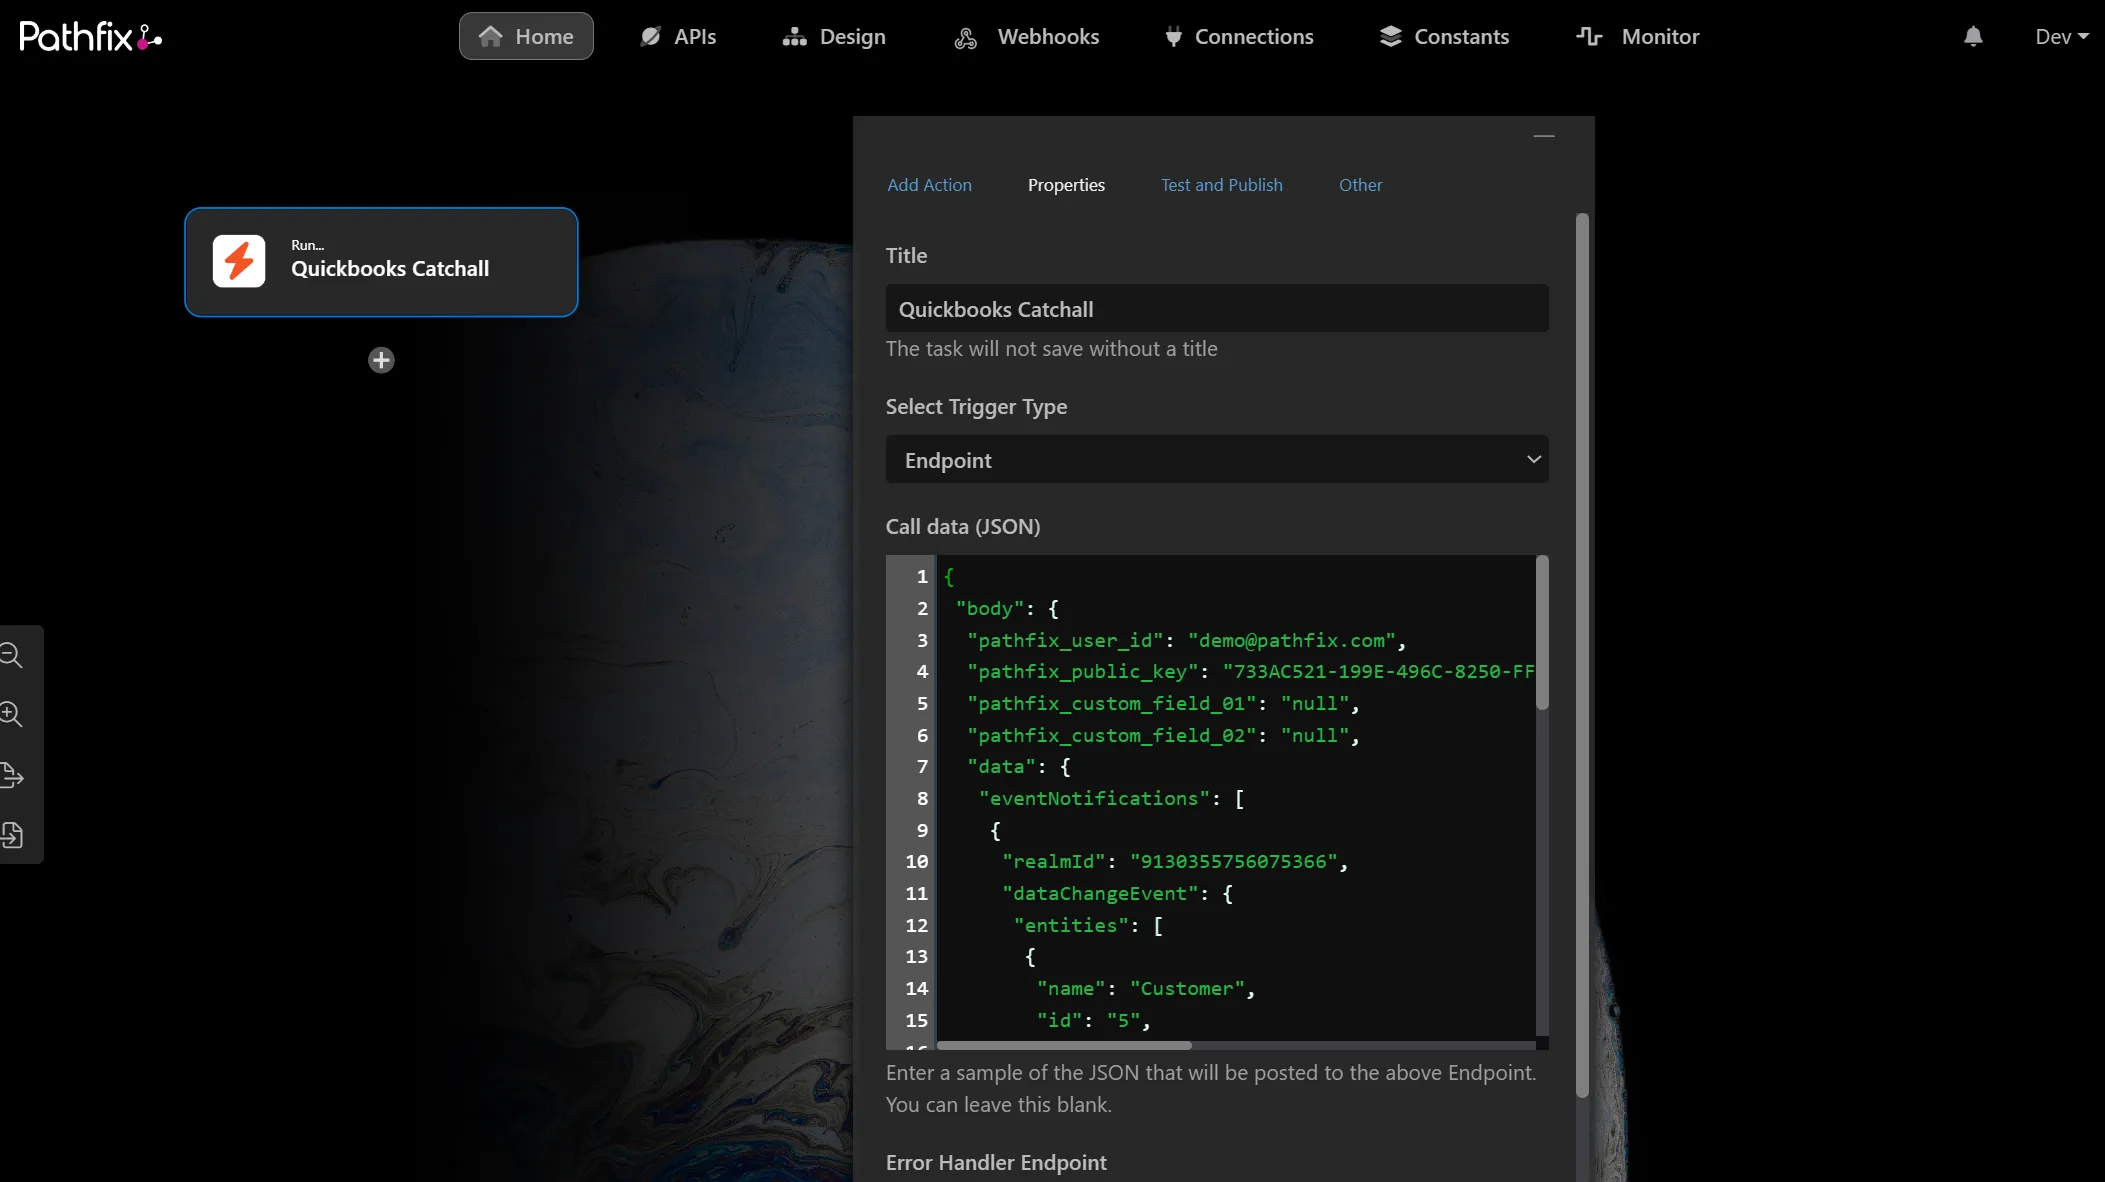Click the export file icon

click(x=12, y=775)
